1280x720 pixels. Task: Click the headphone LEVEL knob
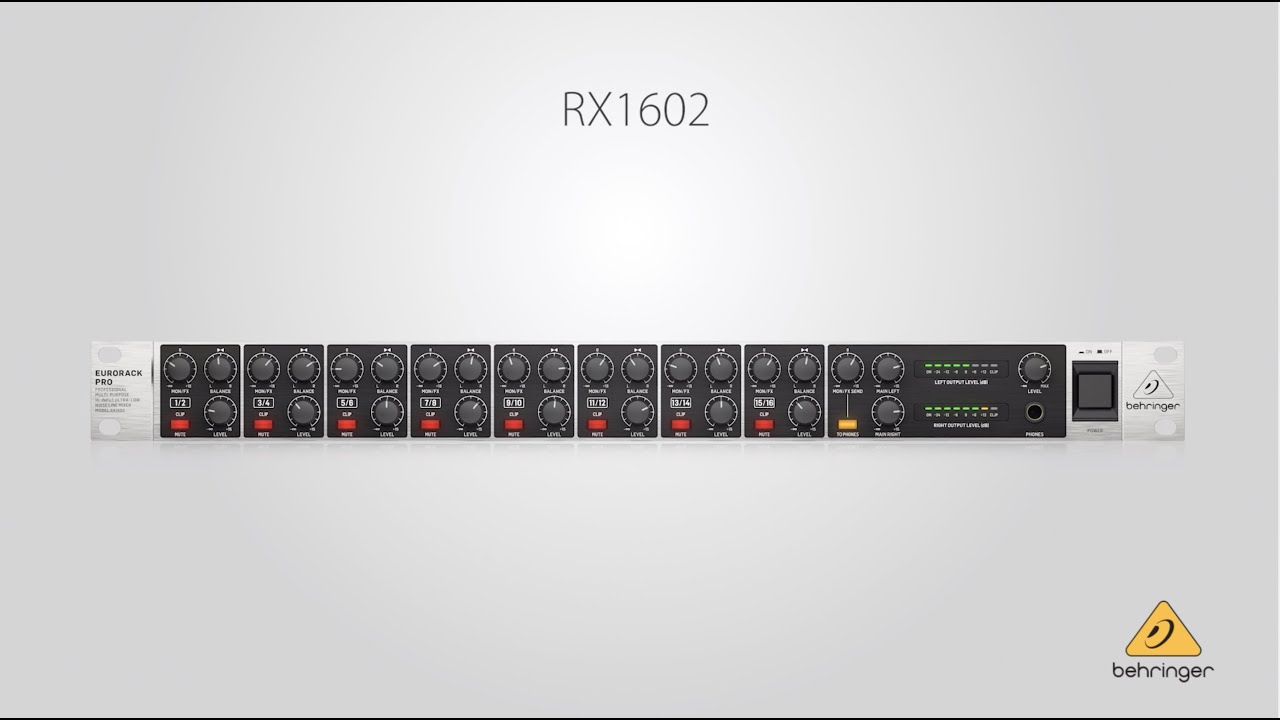1034,369
